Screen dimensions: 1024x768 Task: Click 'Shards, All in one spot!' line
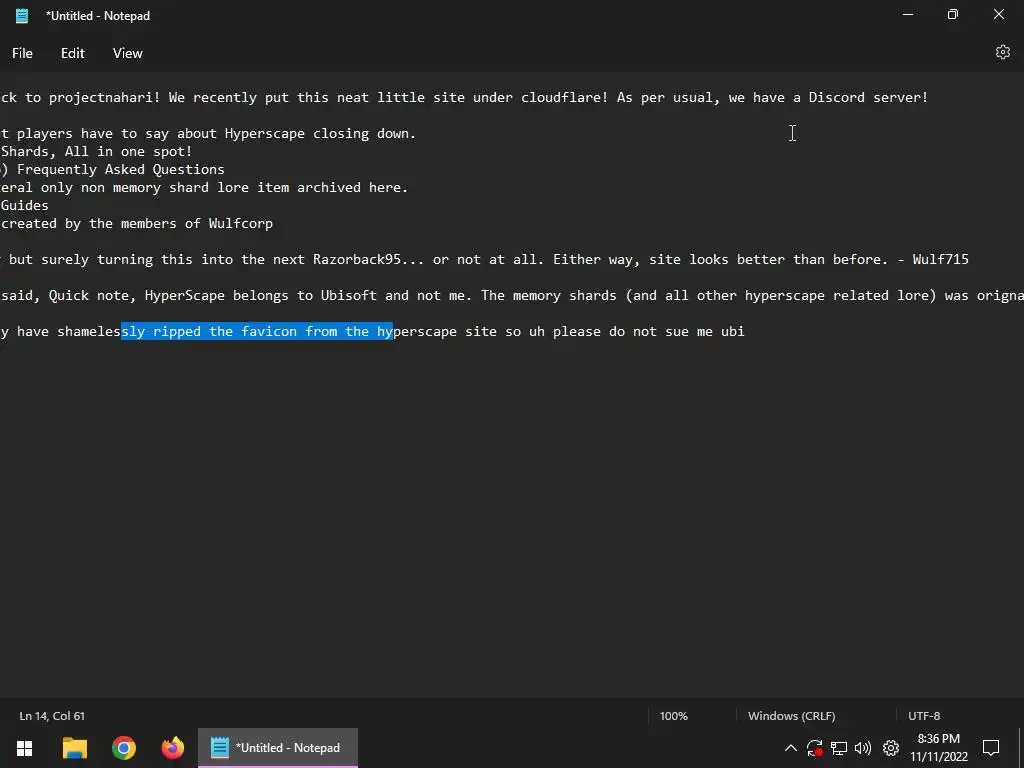click(x=97, y=152)
